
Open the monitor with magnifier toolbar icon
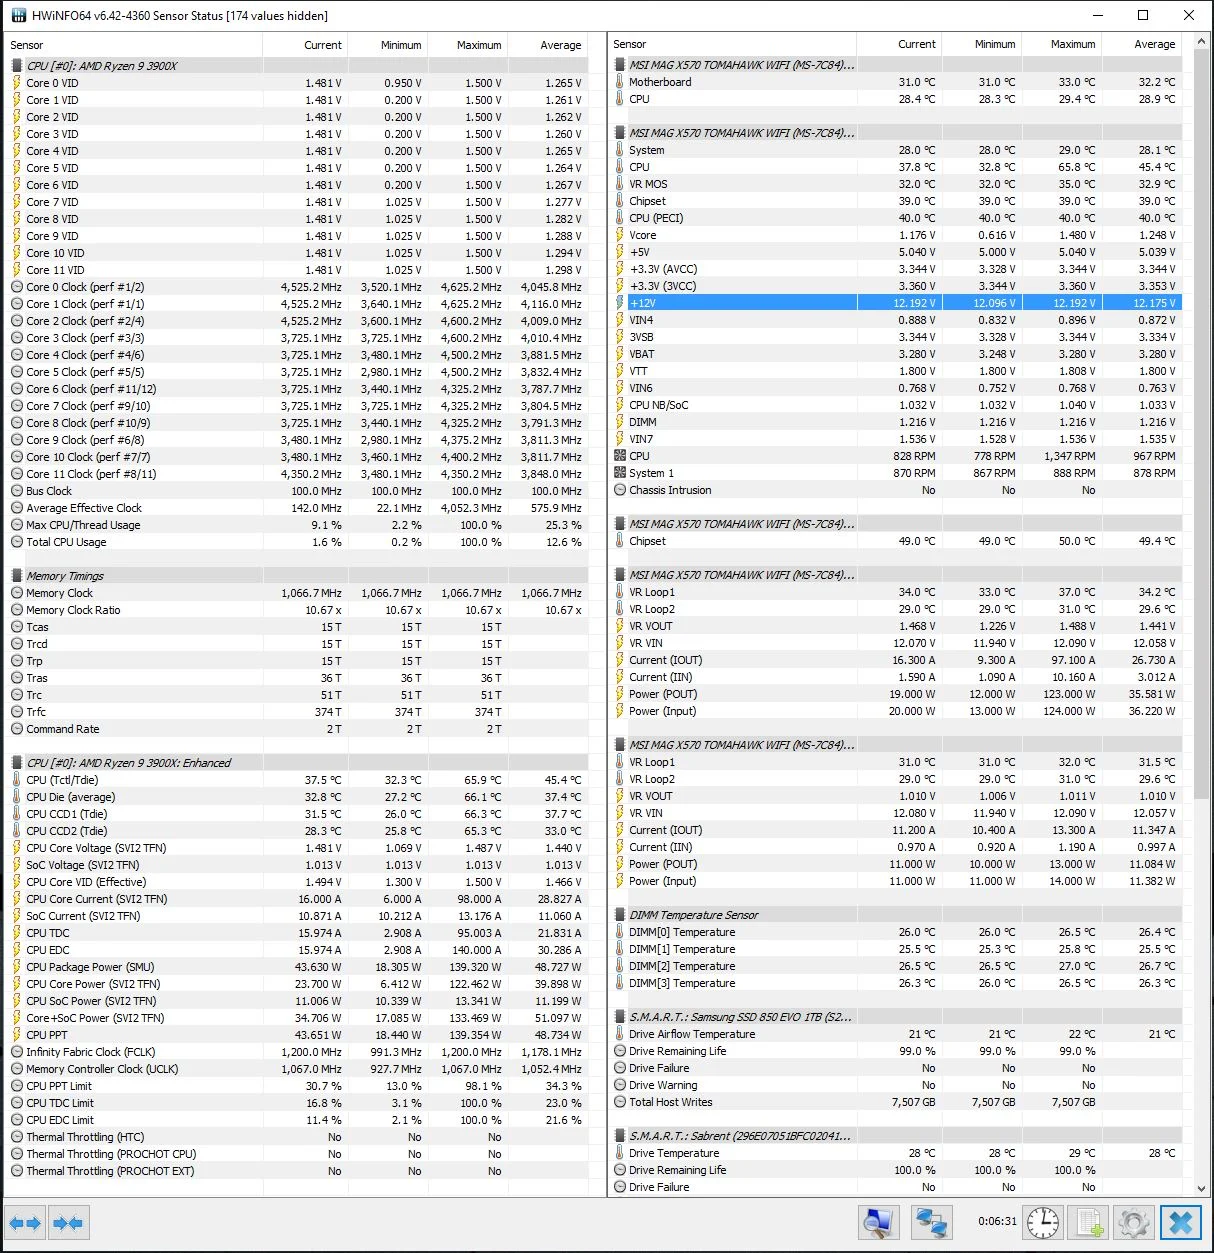point(878,1222)
